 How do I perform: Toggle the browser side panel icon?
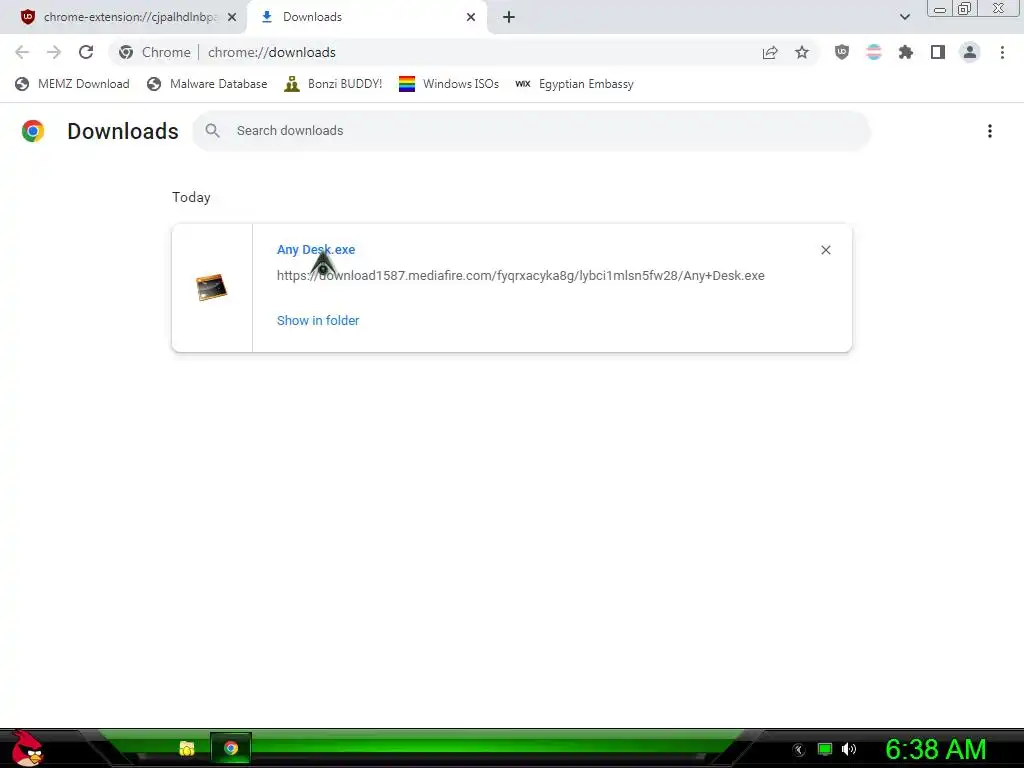pos(938,52)
